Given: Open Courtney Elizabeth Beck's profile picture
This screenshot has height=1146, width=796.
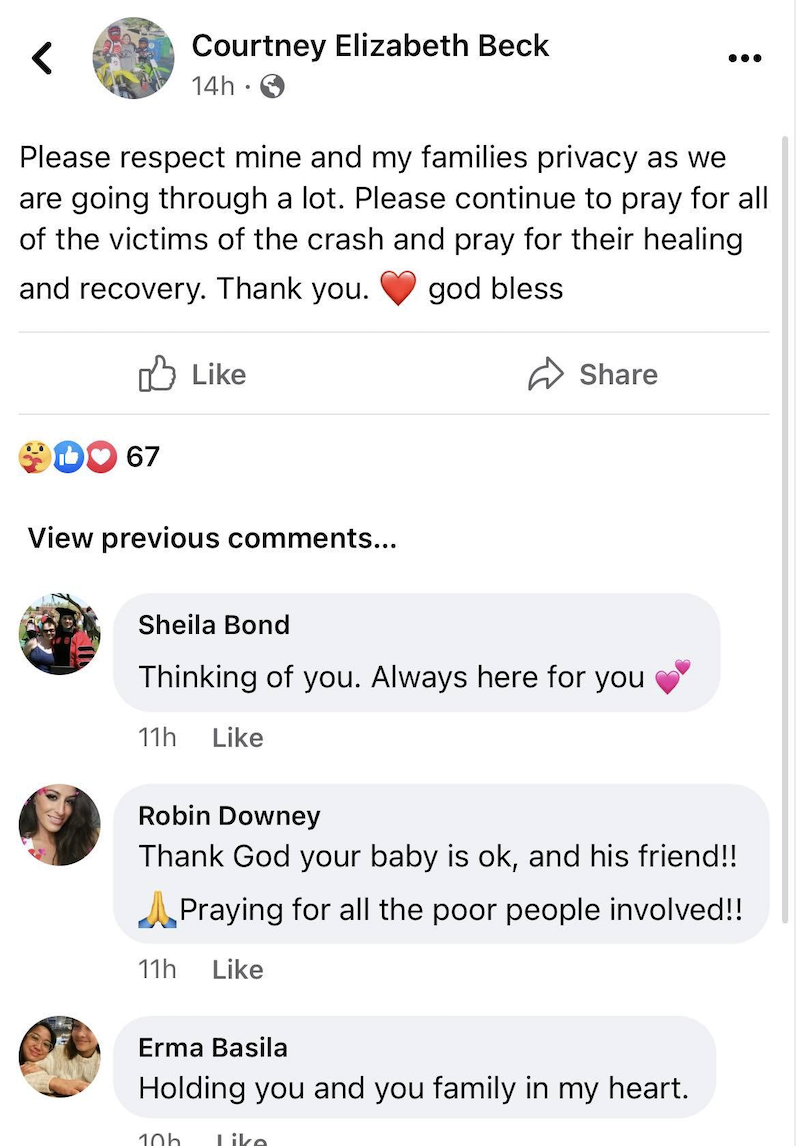Looking at the screenshot, I should 134,59.
